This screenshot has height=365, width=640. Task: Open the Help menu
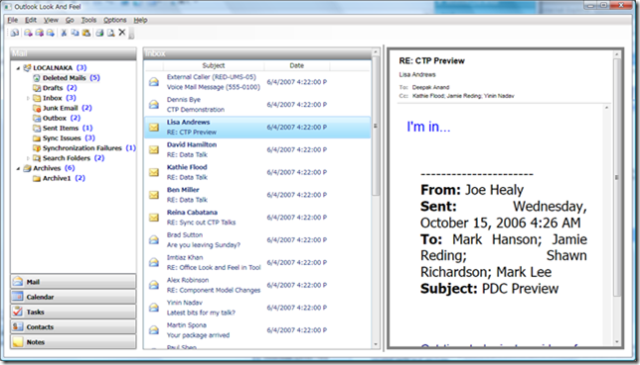click(140, 20)
